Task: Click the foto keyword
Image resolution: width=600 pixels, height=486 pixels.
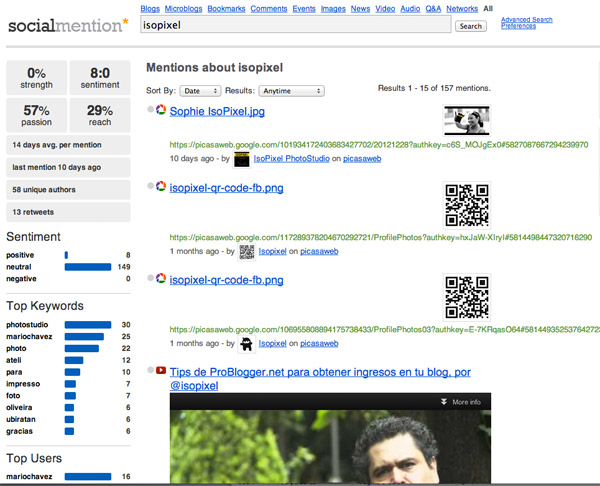Action: [13, 396]
